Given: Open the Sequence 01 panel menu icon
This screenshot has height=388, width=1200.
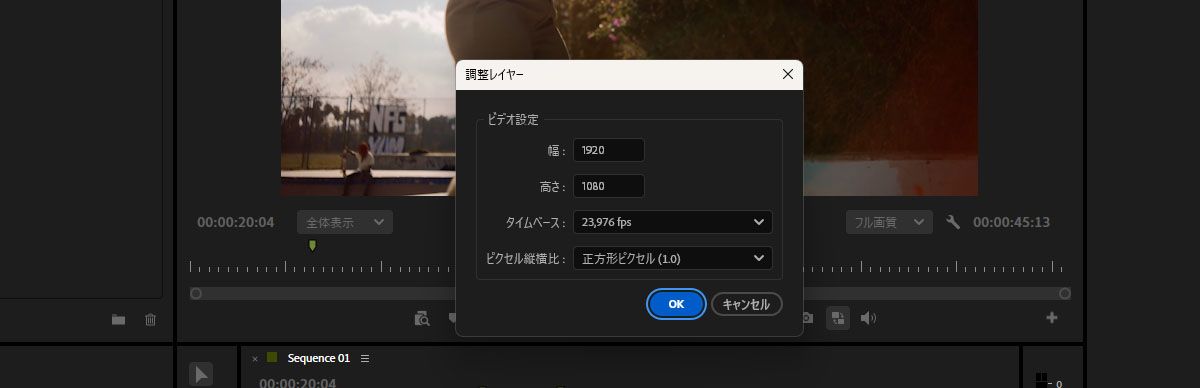Looking at the screenshot, I should click(x=365, y=358).
